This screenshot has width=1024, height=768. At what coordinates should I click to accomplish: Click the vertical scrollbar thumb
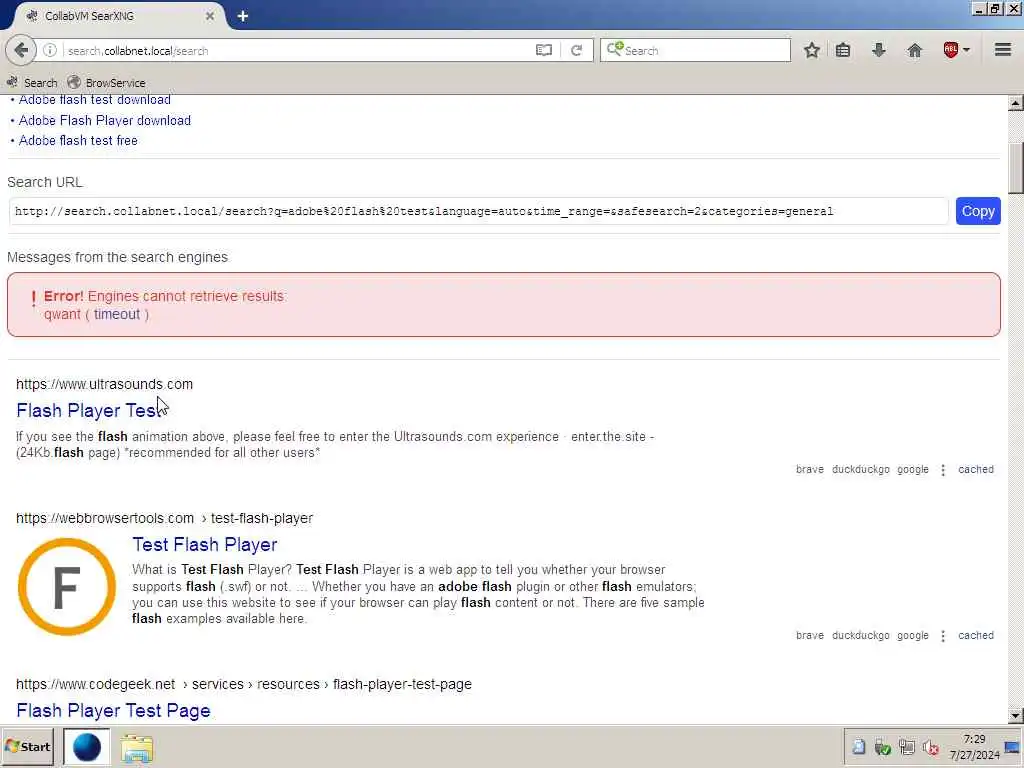click(1015, 167)
